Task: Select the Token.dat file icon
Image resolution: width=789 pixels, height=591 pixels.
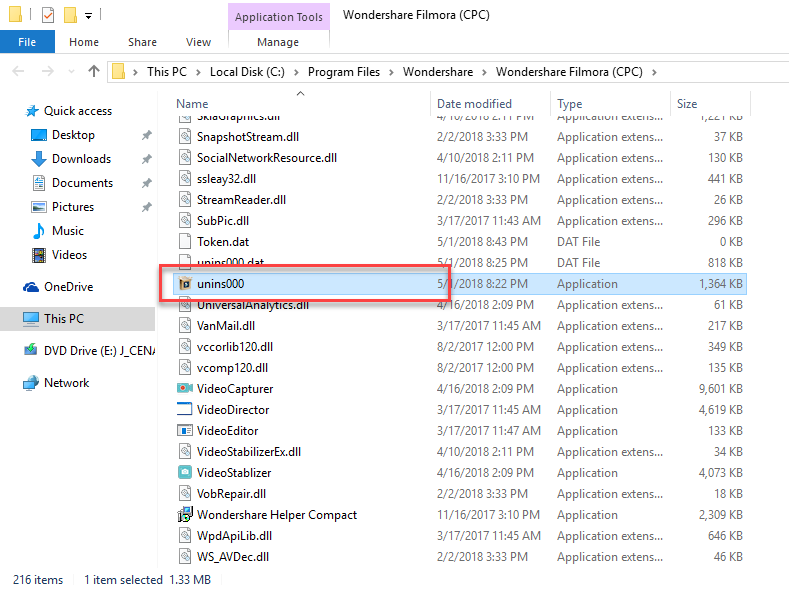Action: [185, 241]
